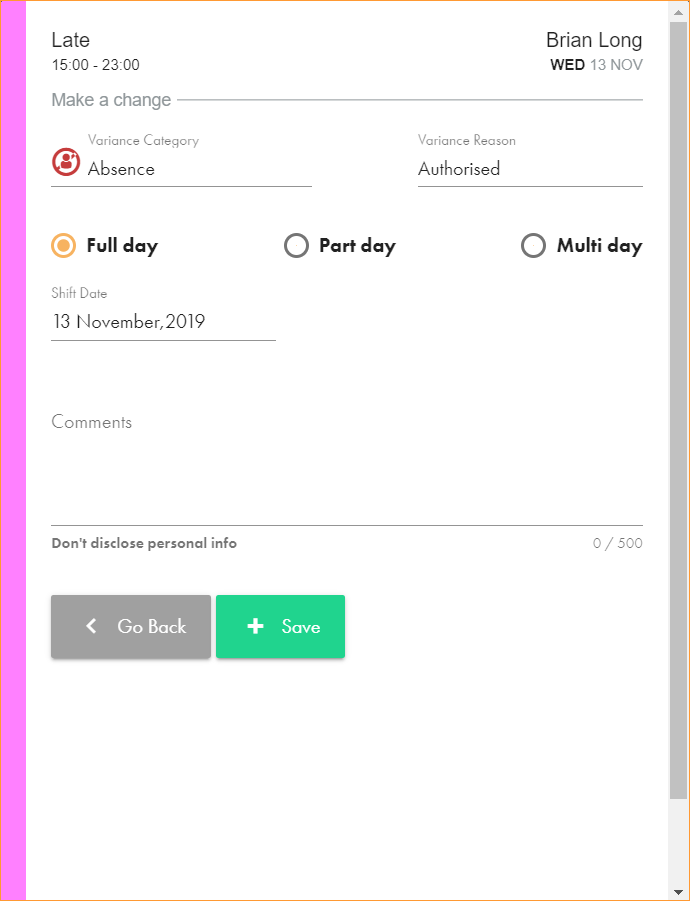Click the Make a change section heading

111,100
